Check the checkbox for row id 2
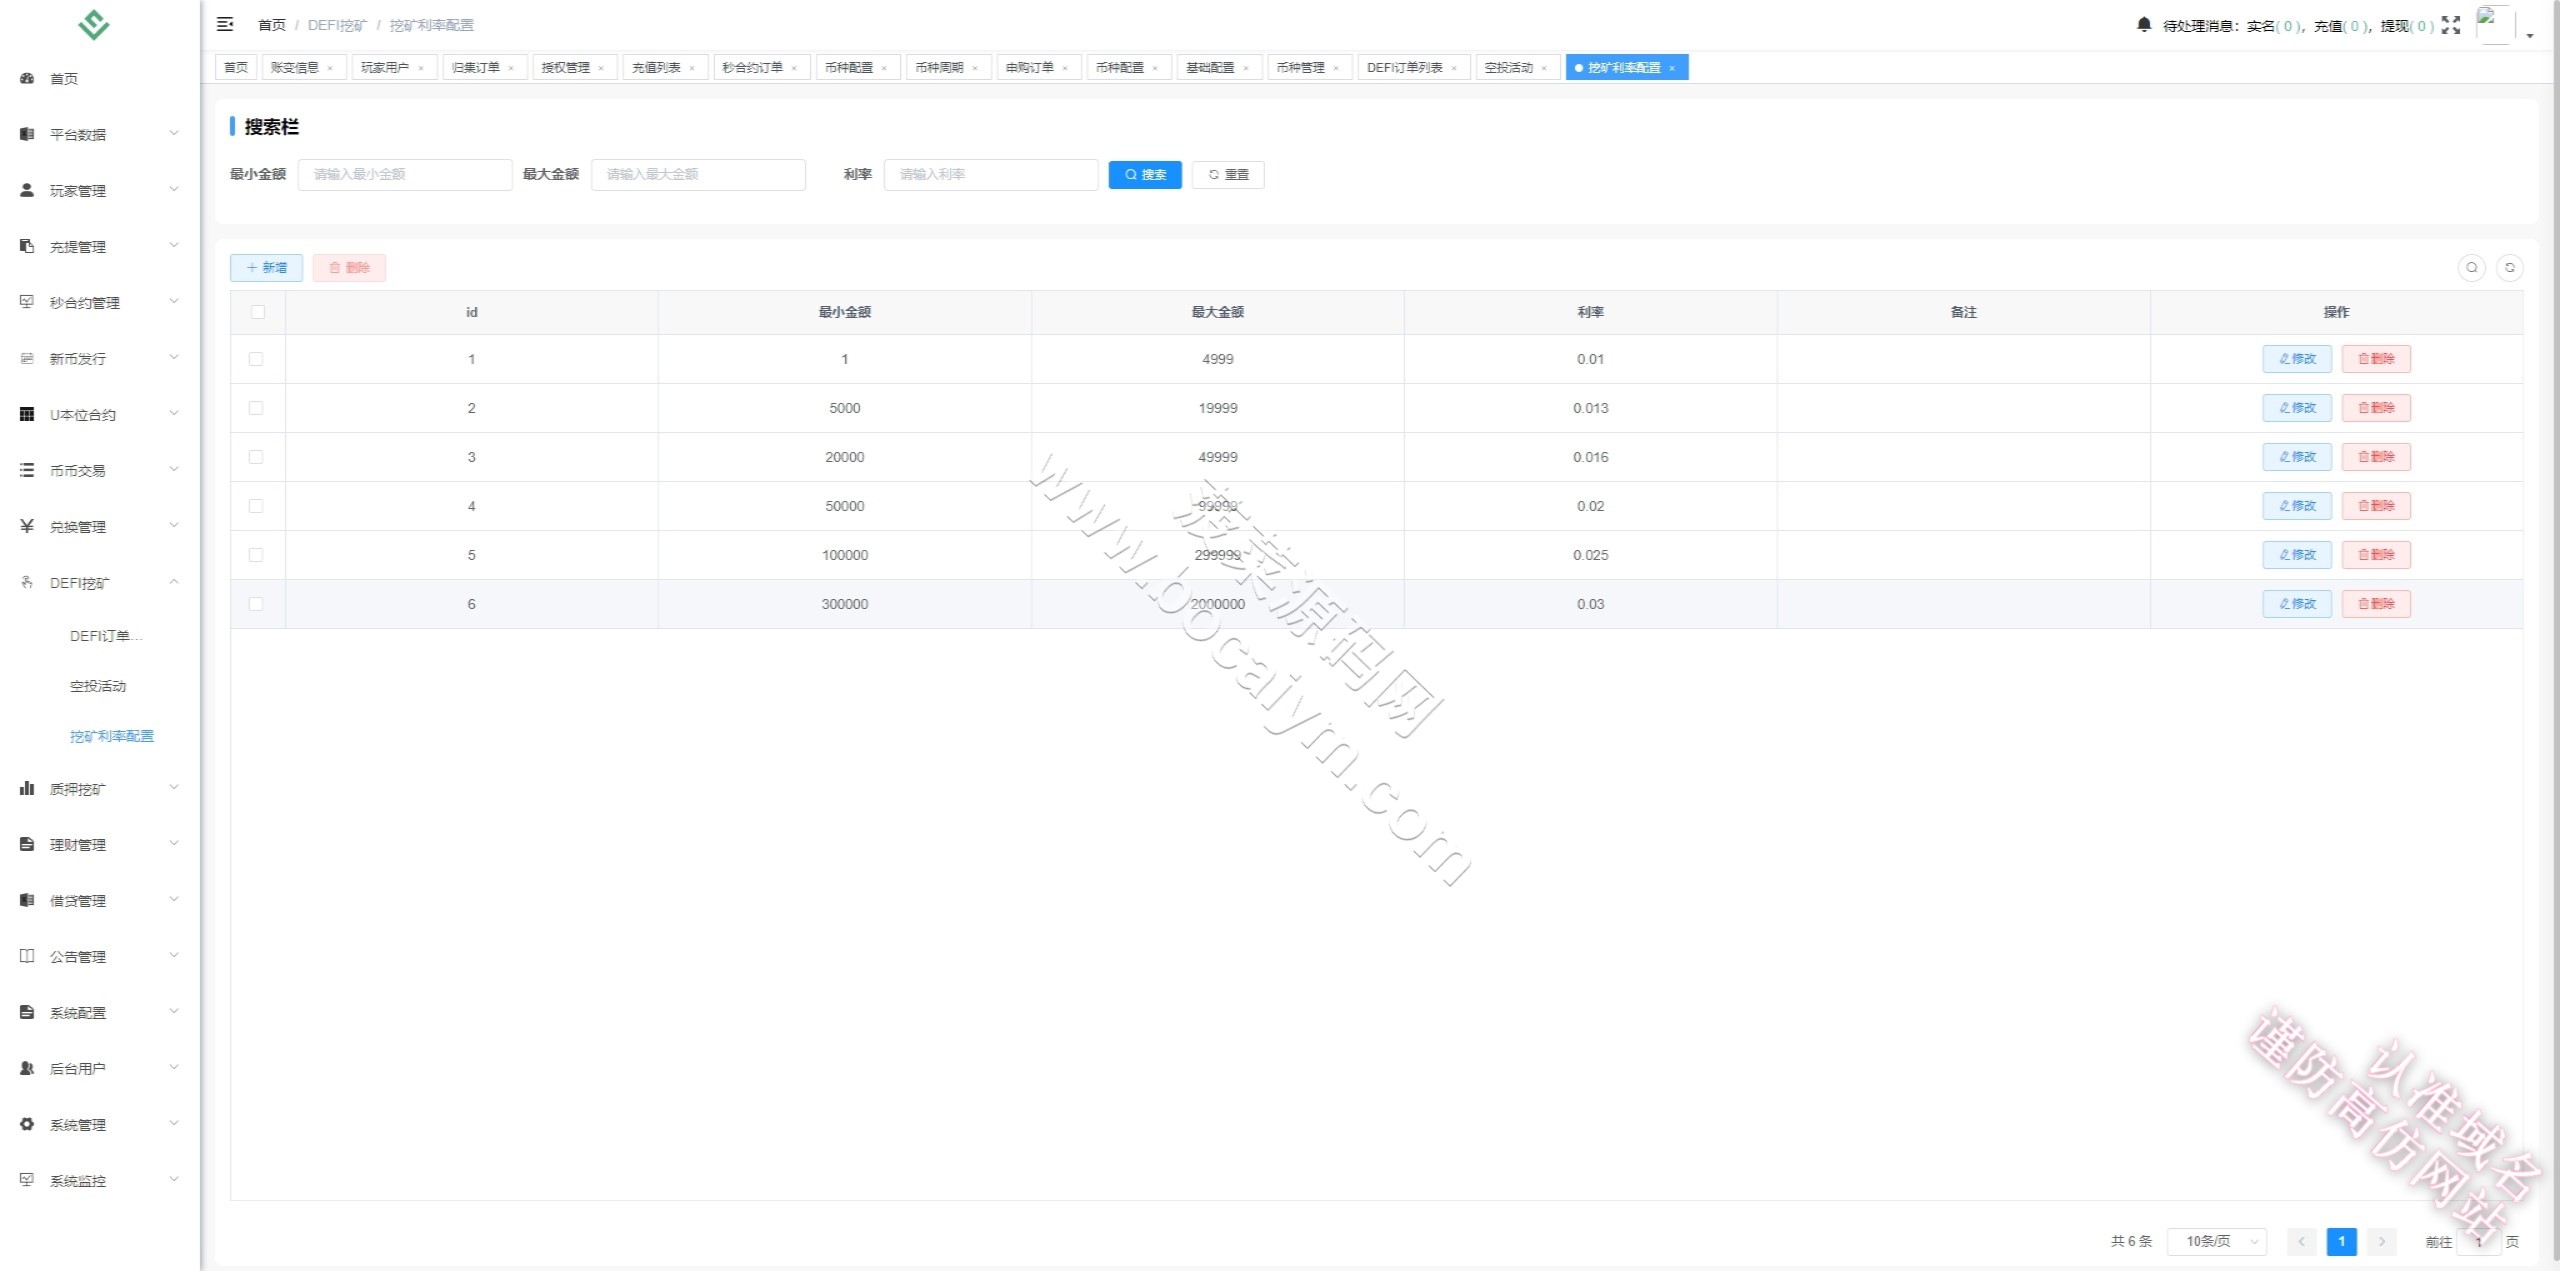The height and width of the screenshot is (1271, 2560). (x=256, y=408)
